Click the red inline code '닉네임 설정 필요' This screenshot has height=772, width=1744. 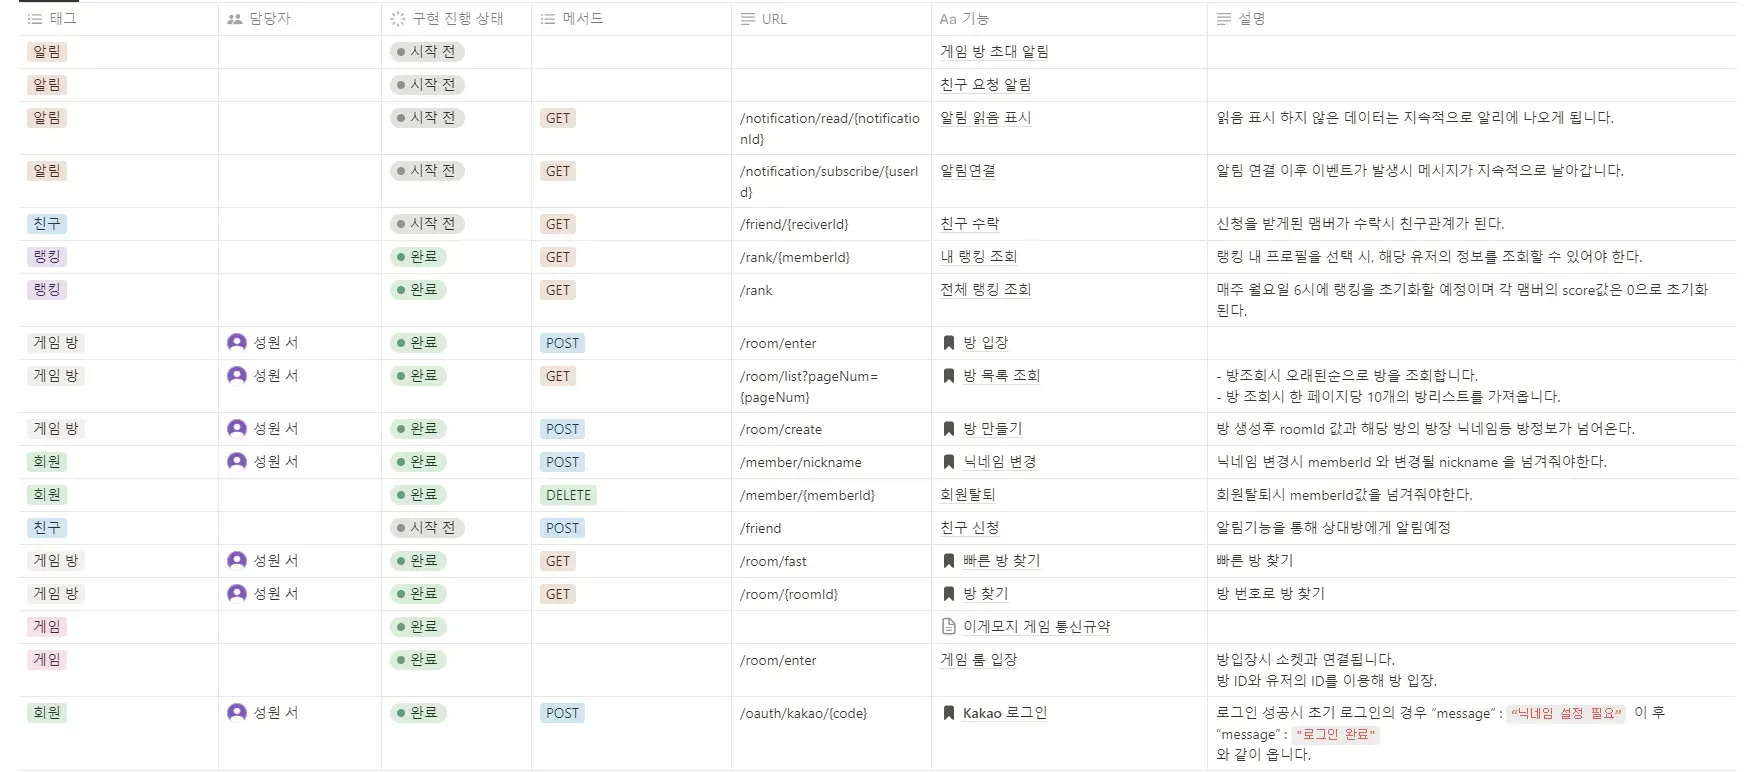(x=1565, y=713)
